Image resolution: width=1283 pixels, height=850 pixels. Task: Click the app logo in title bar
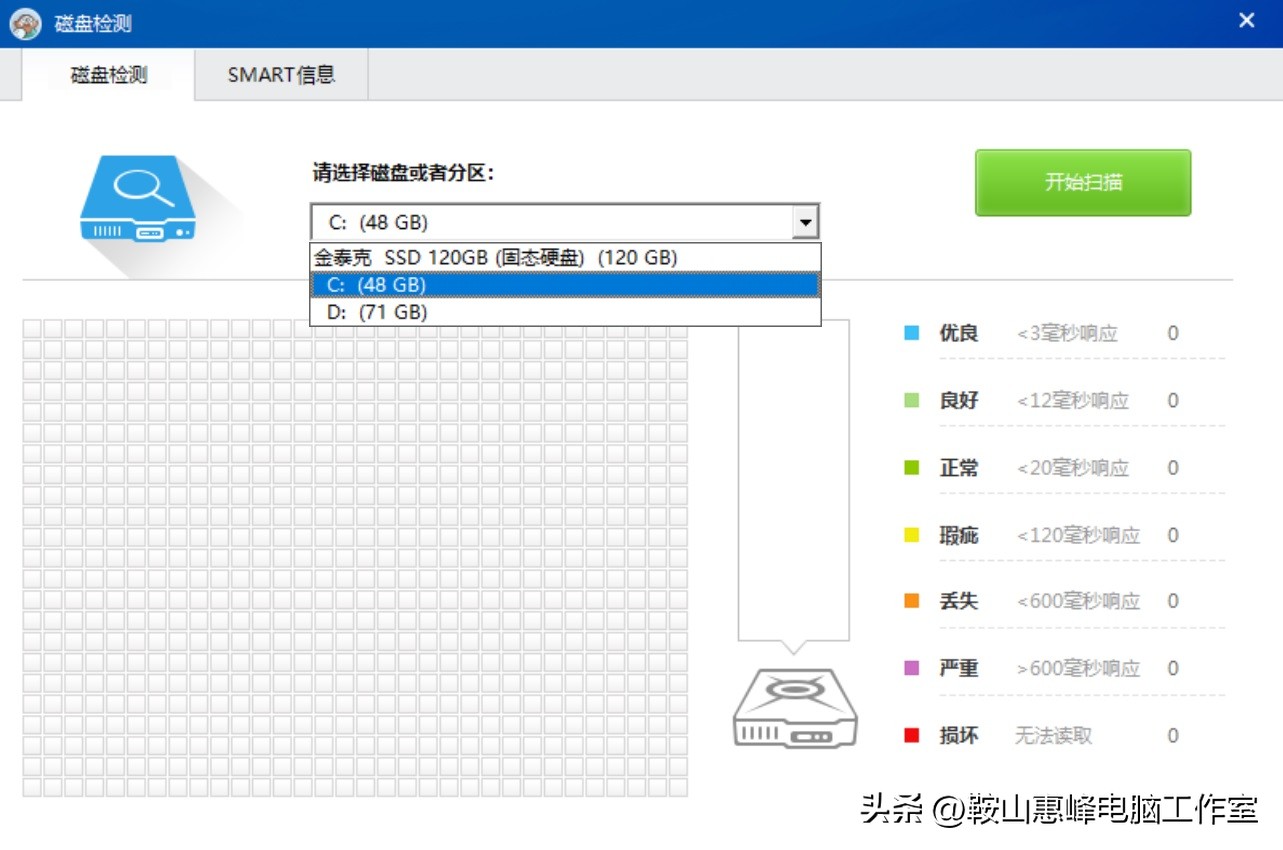25,23
